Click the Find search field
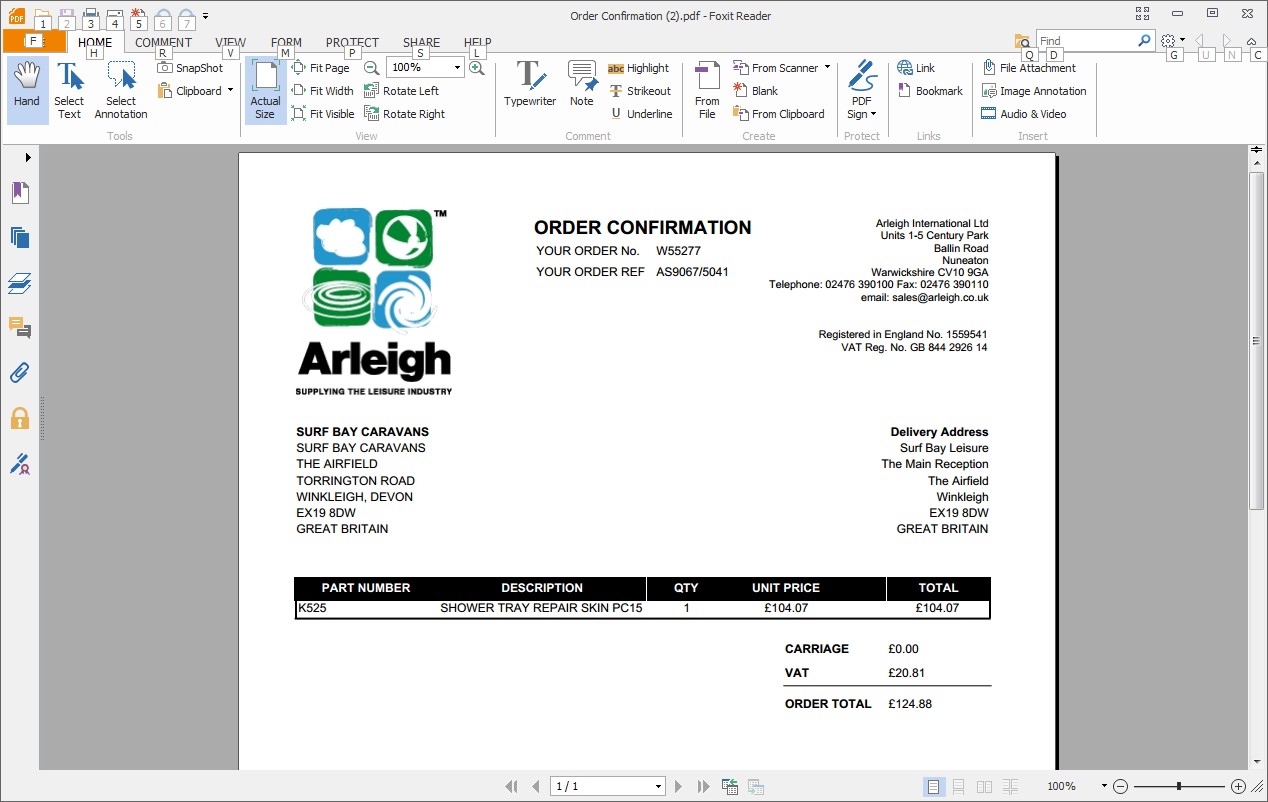The width and height of the screenshot is (1268, 802). 1086,41
